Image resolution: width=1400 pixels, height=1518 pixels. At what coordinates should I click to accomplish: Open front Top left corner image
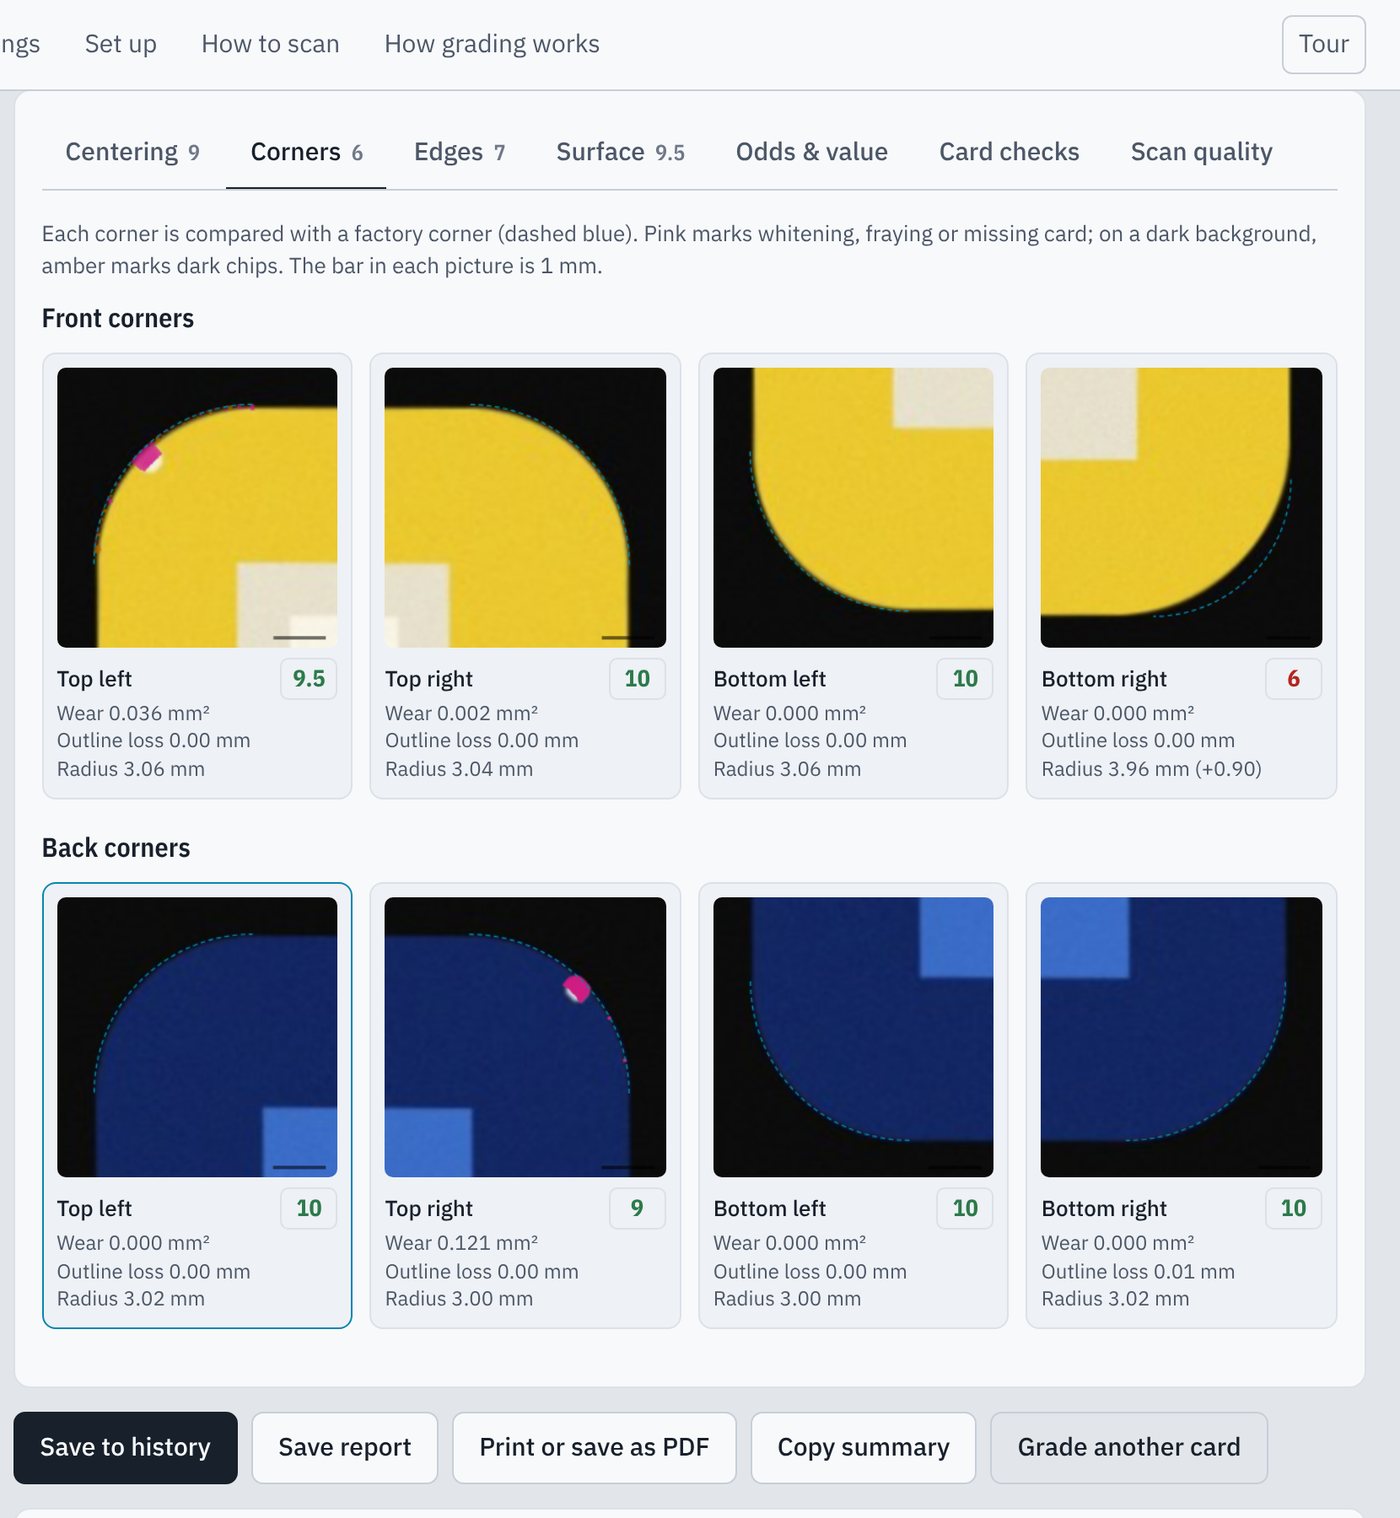click(197, 507)
